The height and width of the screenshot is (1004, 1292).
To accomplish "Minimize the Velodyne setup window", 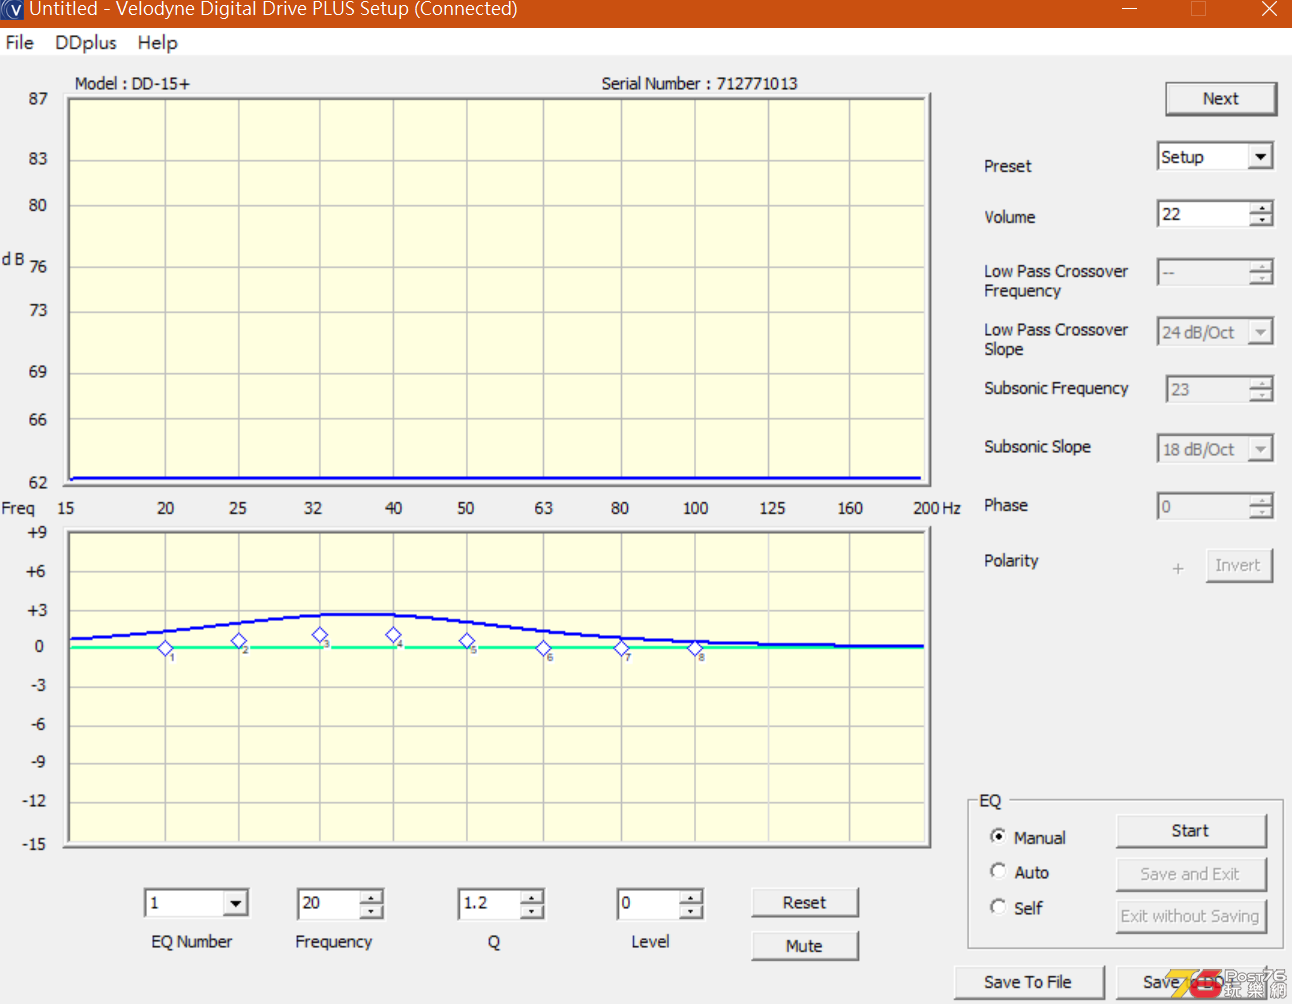I will (1129, 9).
